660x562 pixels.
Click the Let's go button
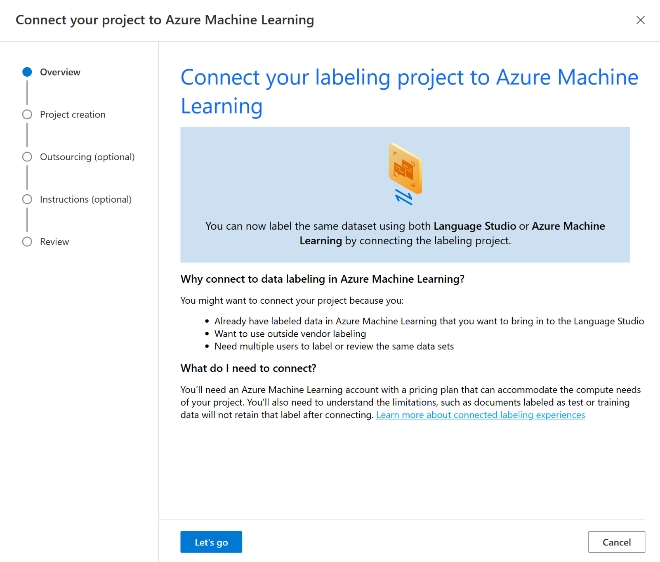pos(211,542)
